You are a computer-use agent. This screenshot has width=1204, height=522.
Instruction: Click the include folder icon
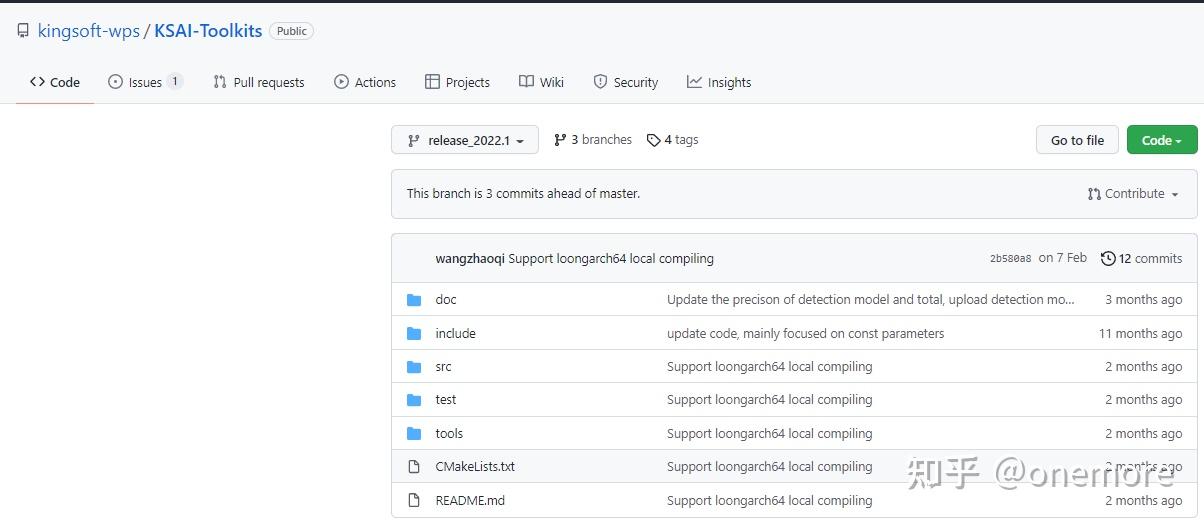[414, 334]
